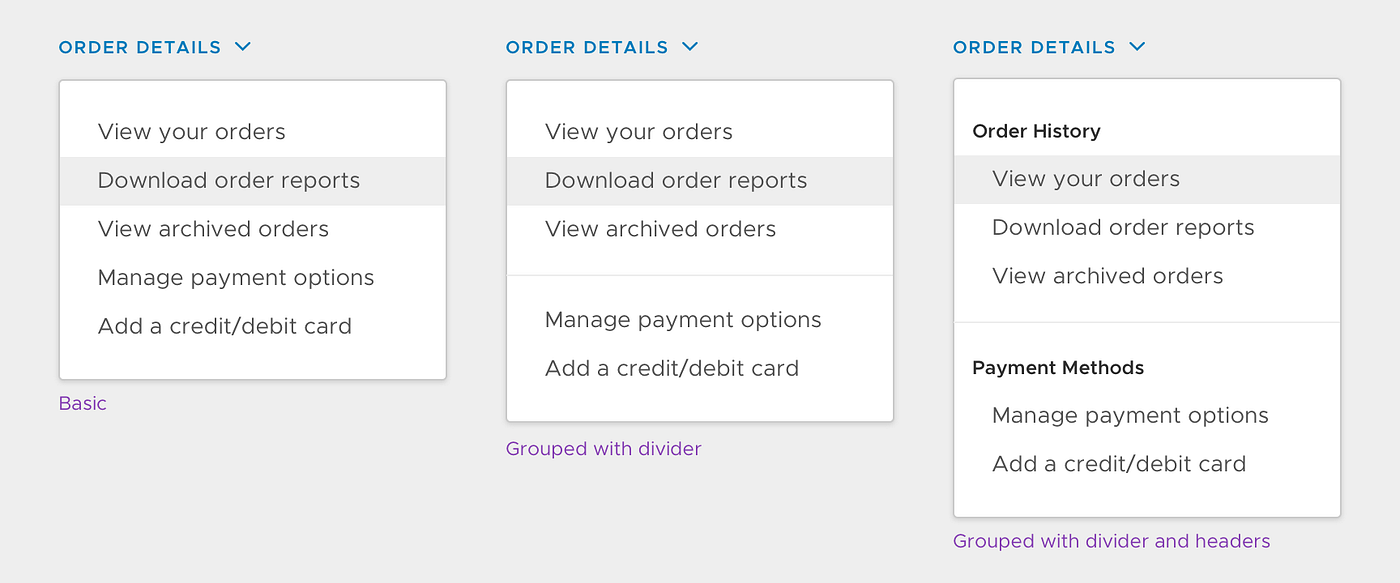Open the right Order Details dropdown
Viewport: 1400px width, 583px height.
coord(1034,46)
